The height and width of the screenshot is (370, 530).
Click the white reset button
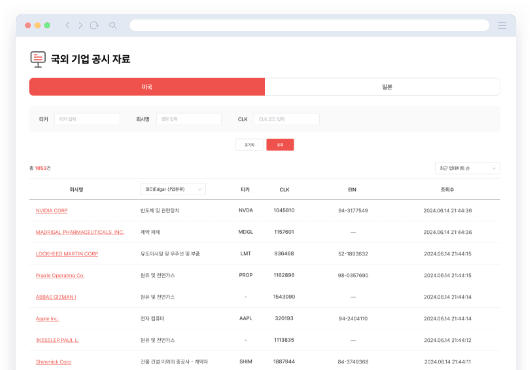(x=249, y=145)
